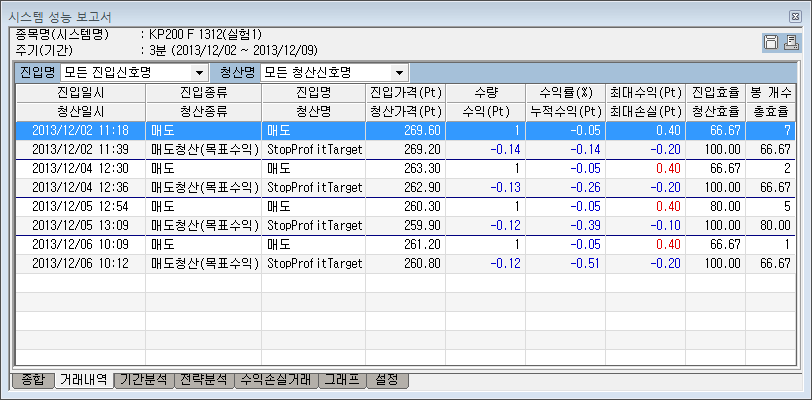The image size is (812, 400).
Task: Click the 진입일시 column header
Action: click(80, 92)
